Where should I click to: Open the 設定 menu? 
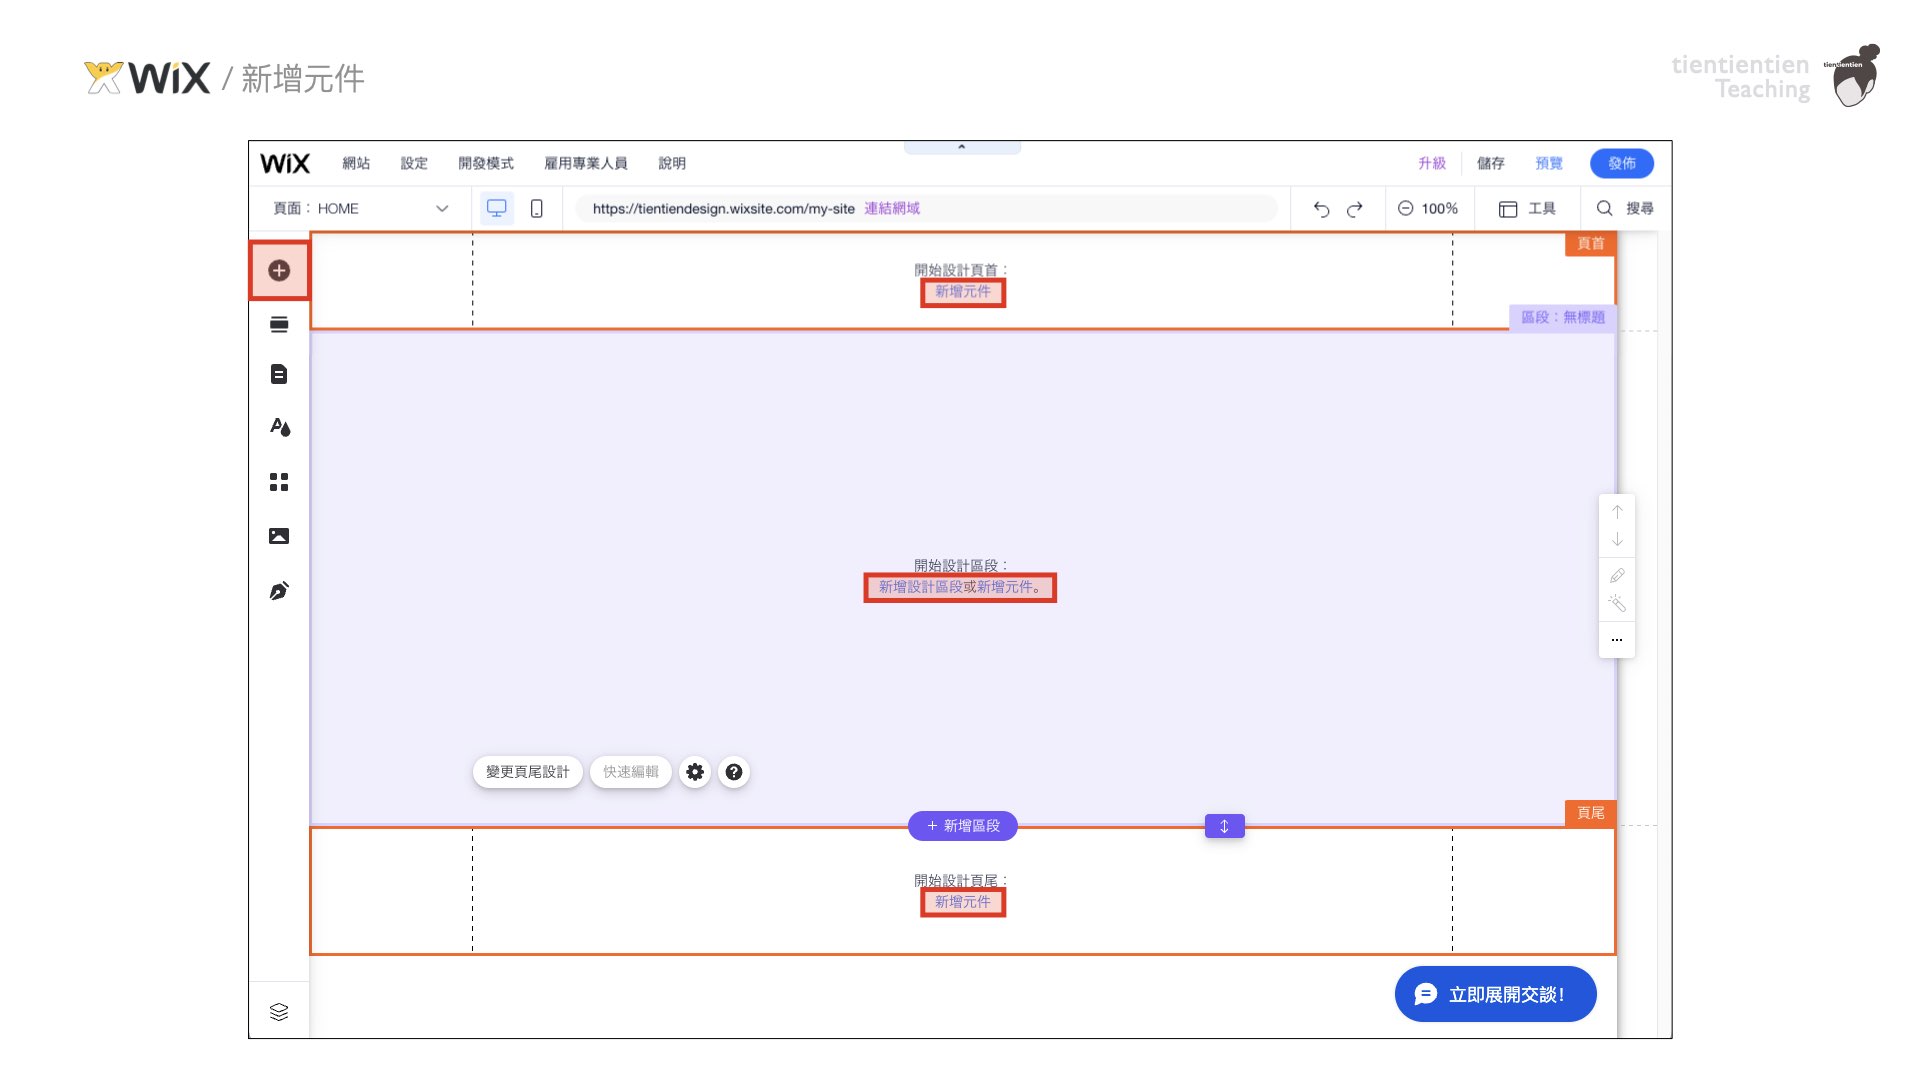414,163
